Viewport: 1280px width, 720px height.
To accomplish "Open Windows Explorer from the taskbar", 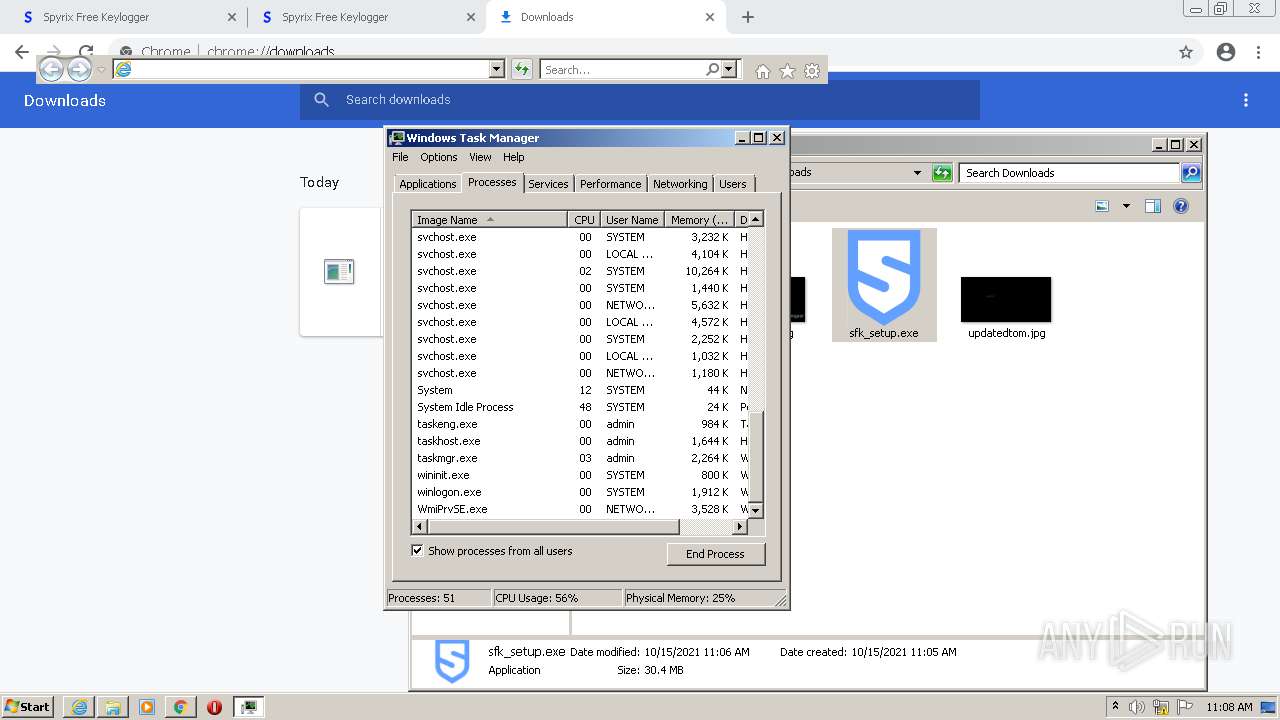I will pyautogui.click(x=113, y=707).
